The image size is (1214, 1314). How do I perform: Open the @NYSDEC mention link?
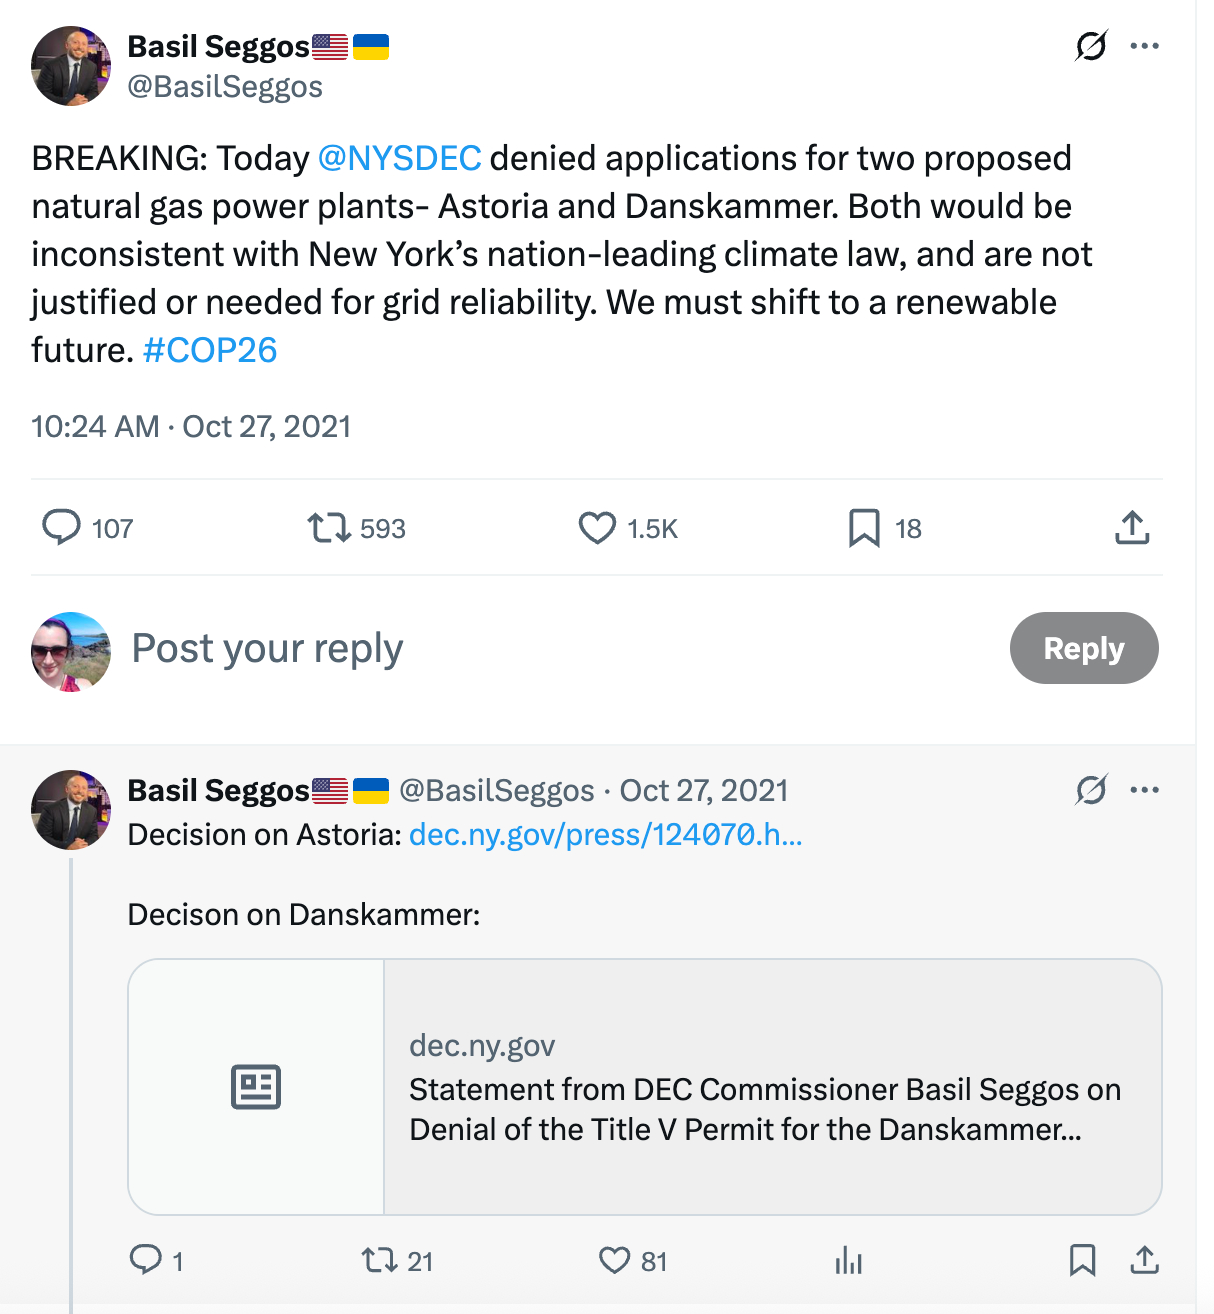(399, 158)
